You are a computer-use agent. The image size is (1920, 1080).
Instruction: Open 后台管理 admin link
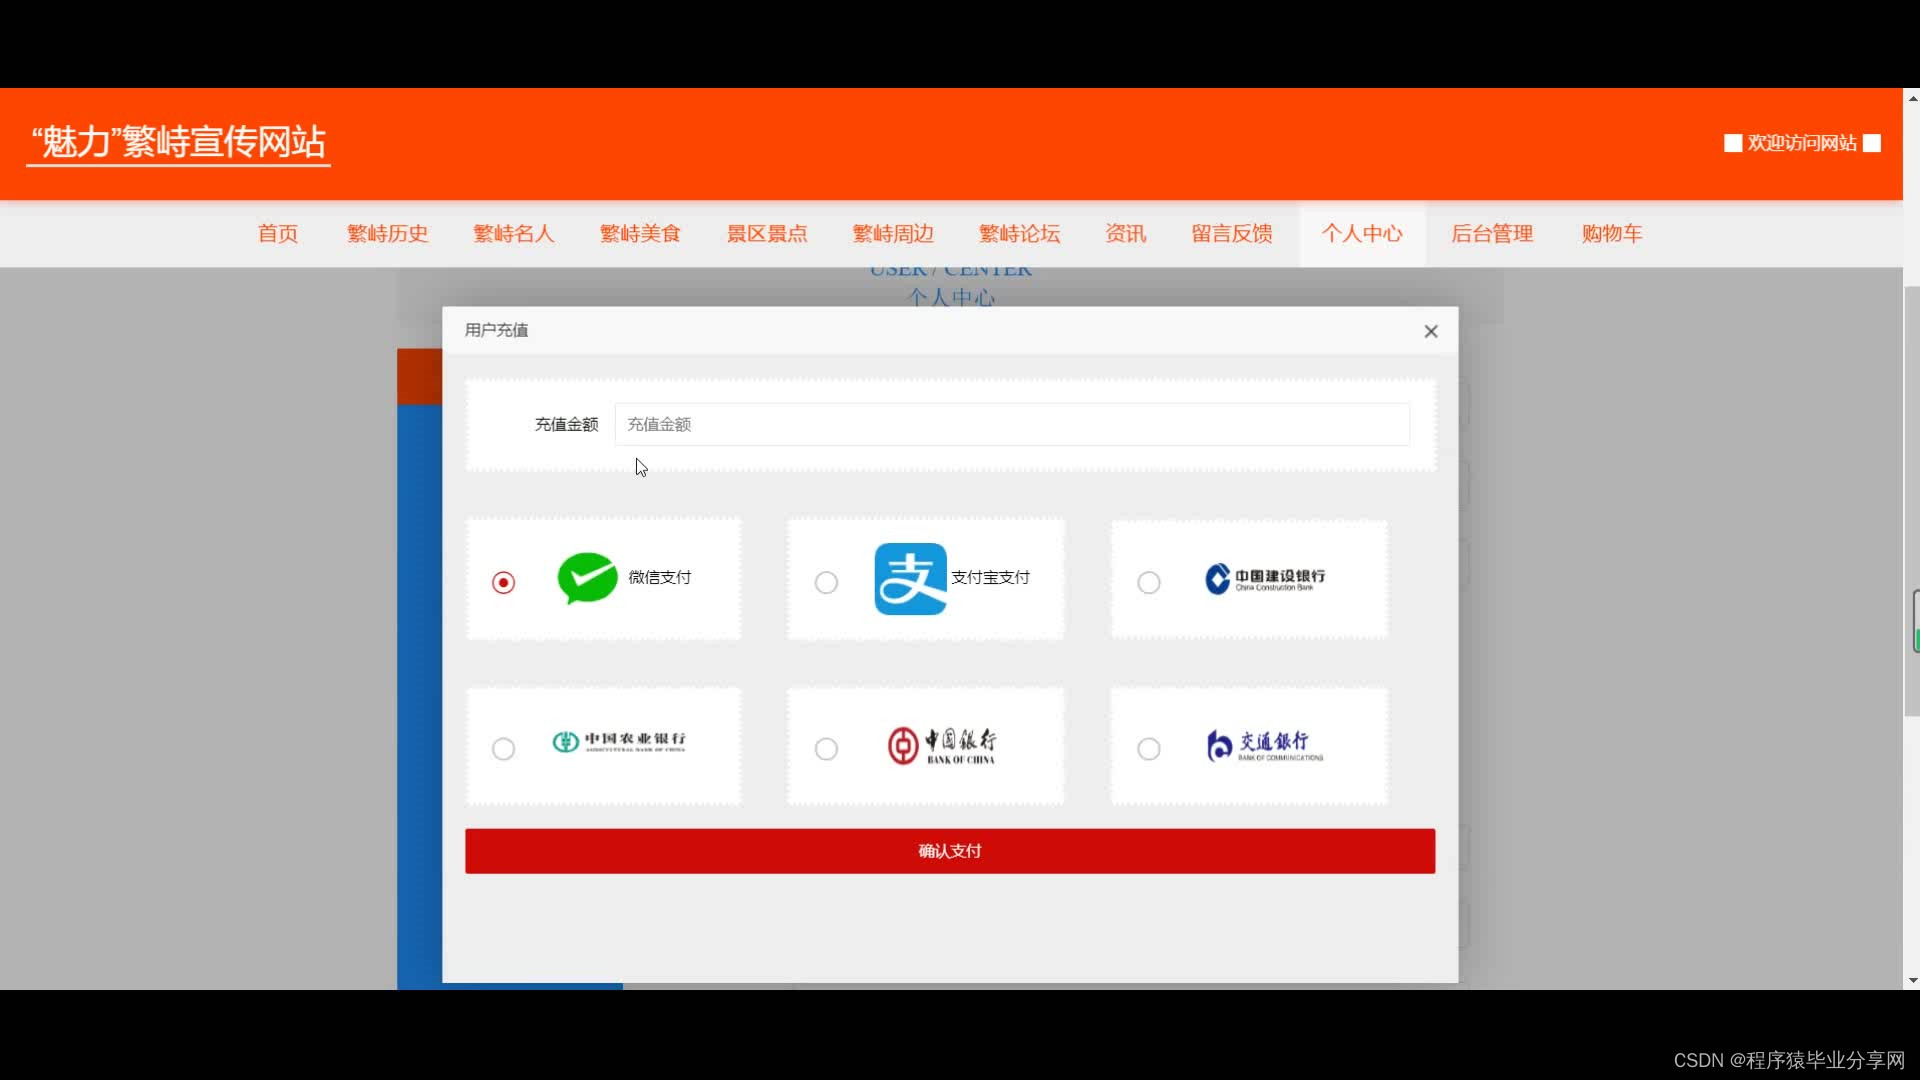[x=1492, y=233]
